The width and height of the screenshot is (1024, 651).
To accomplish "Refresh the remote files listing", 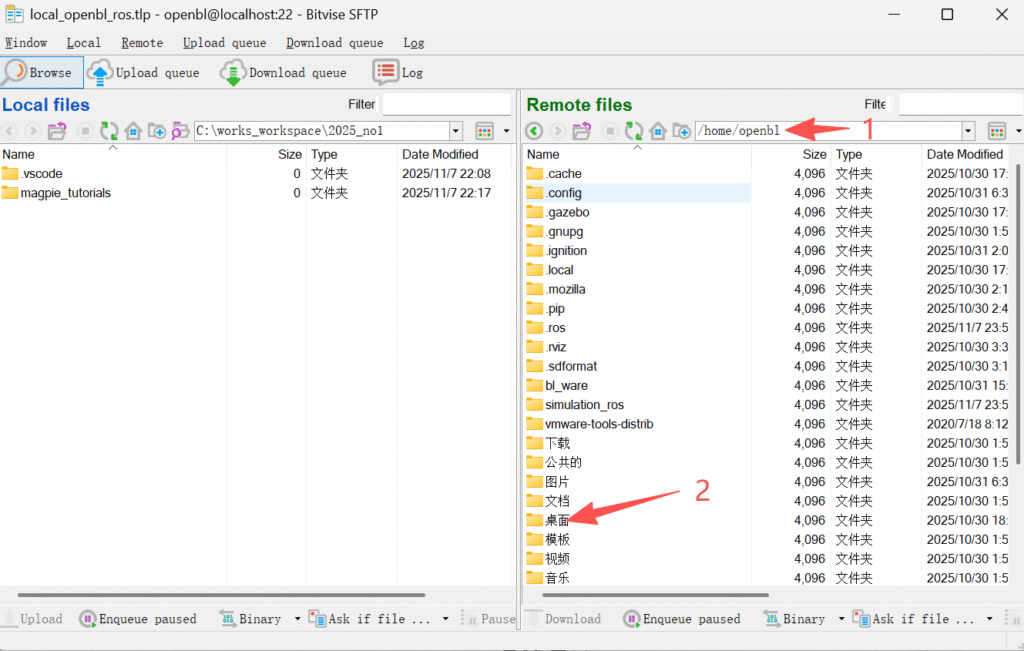I will click(x=634, y=131).
